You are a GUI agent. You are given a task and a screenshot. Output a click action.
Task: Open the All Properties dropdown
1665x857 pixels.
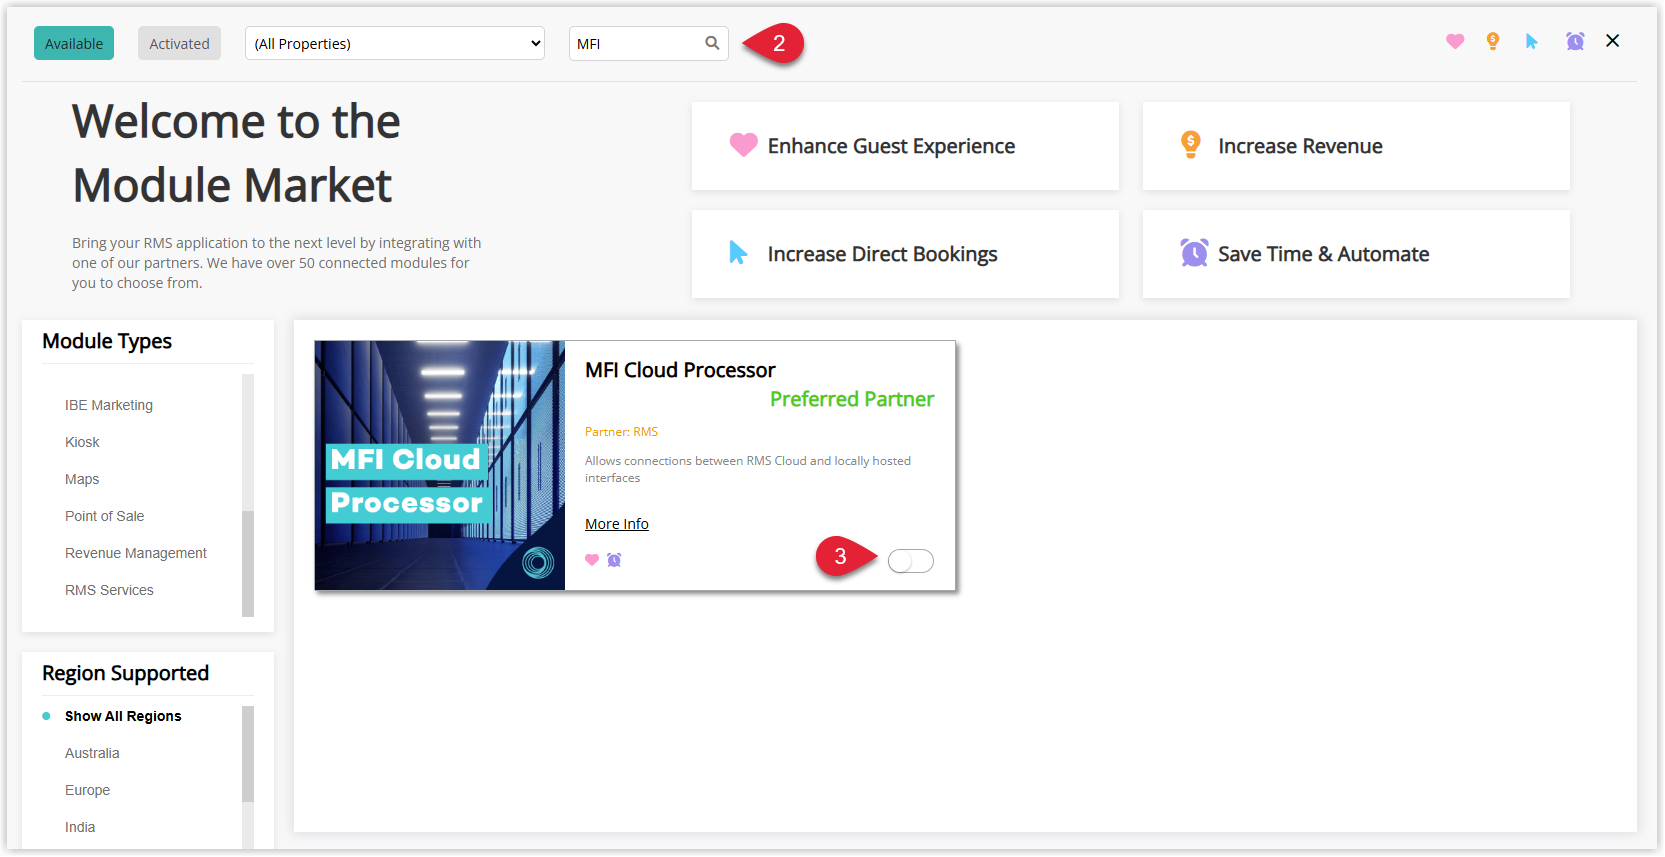(395, 43)
